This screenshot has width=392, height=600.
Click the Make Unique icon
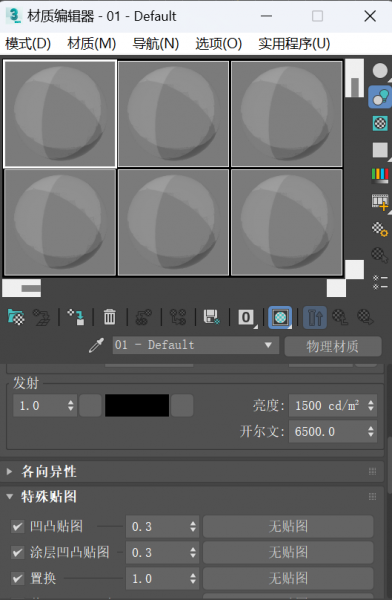pos(178,317)
